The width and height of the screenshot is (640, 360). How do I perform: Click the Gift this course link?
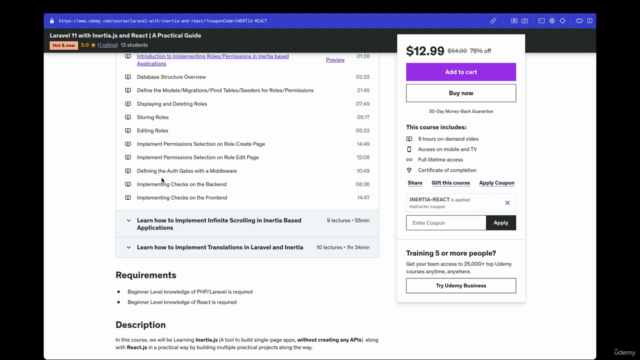tap(451, 183)
